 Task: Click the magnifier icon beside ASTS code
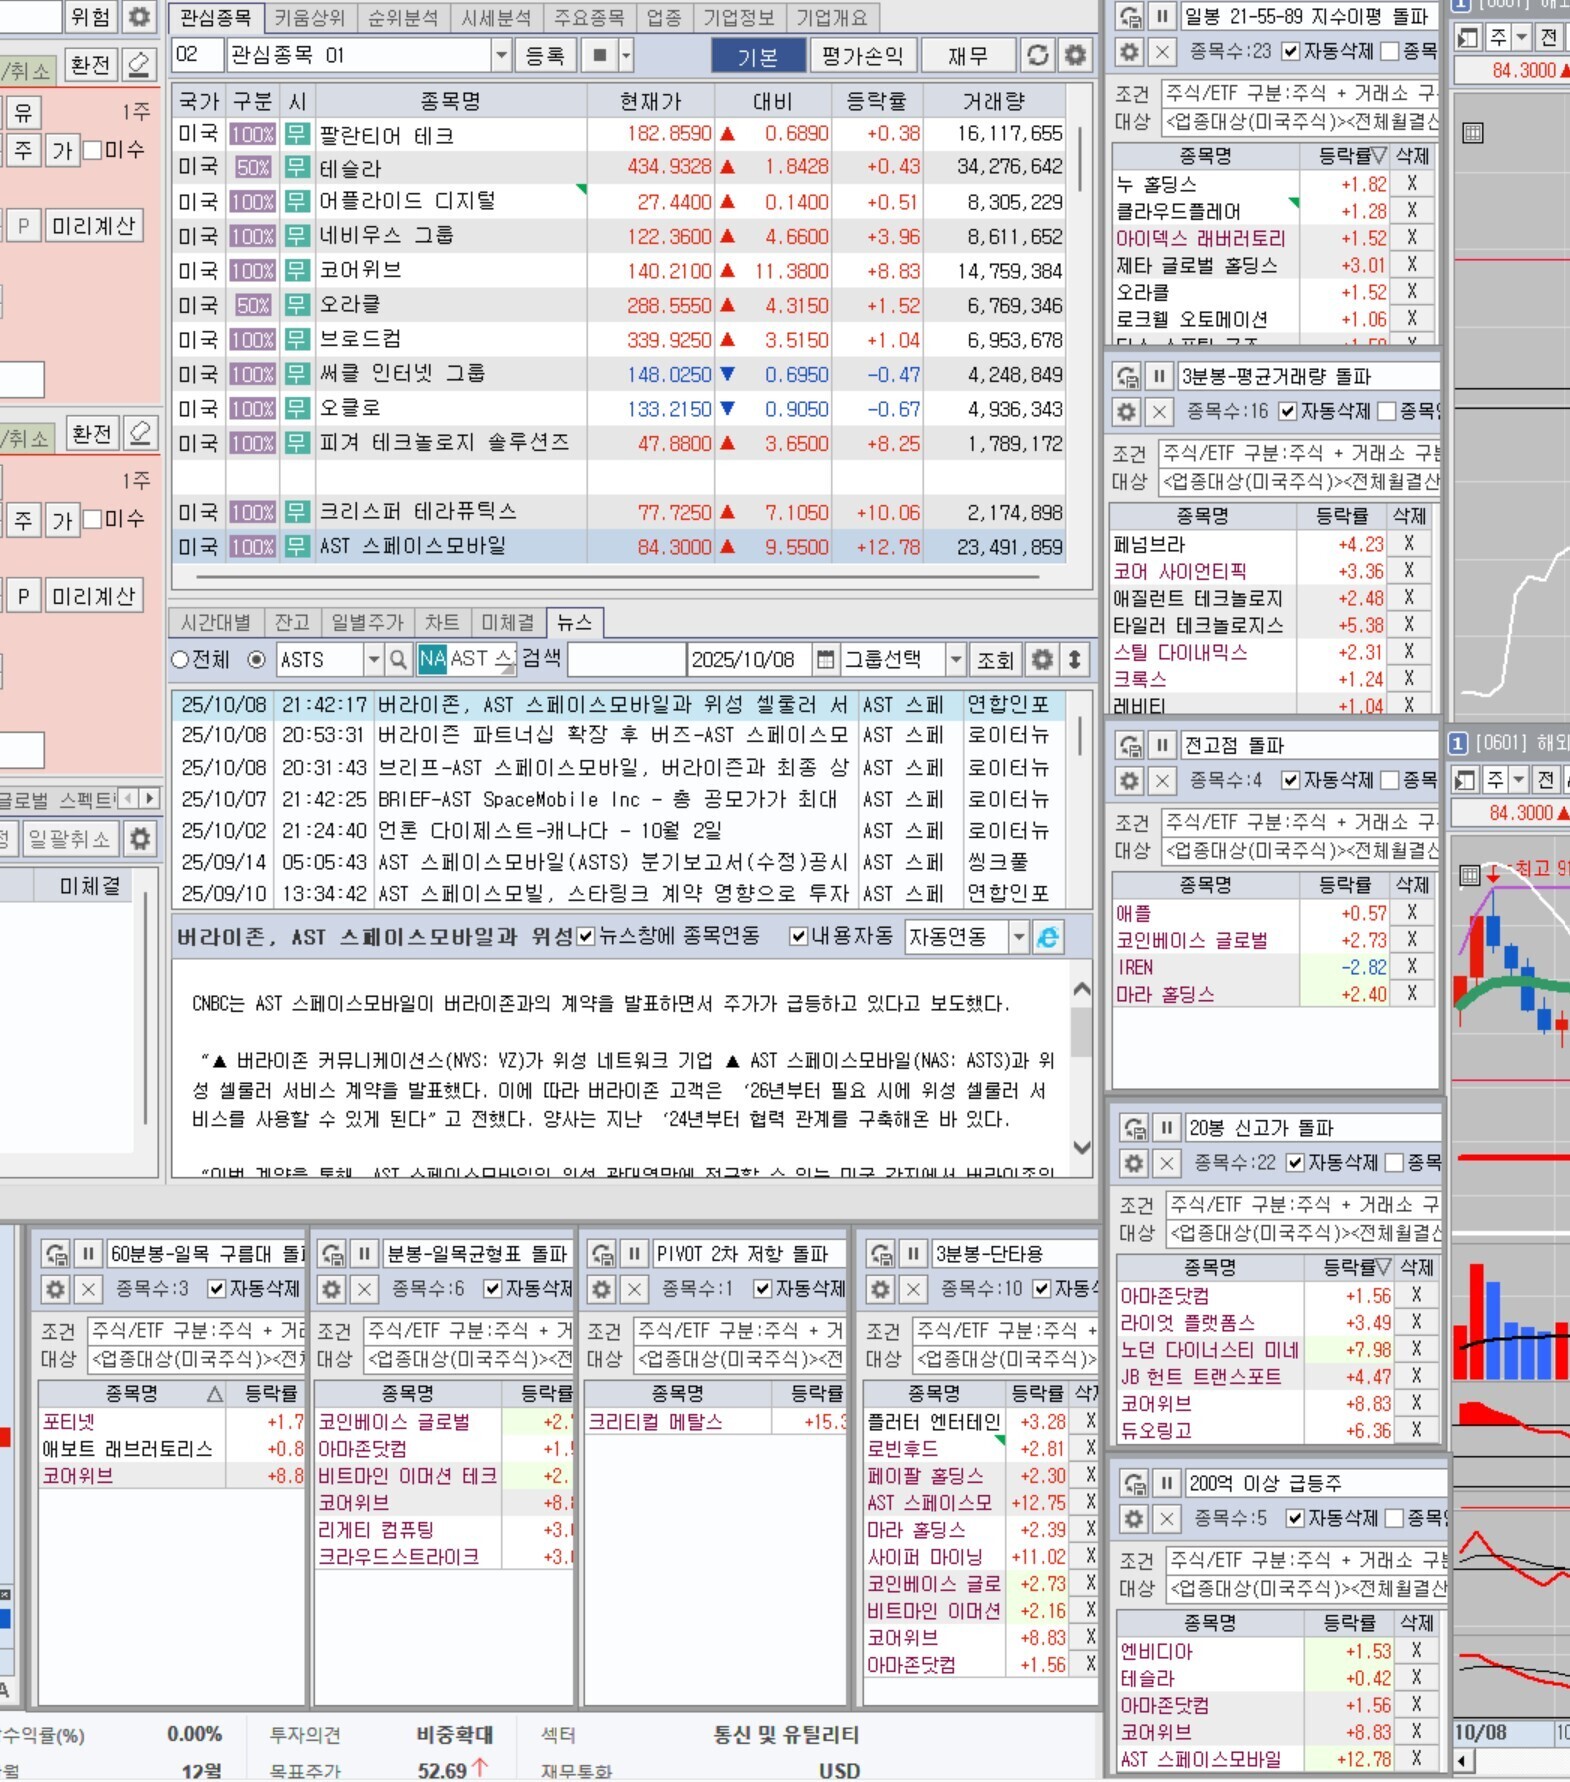click(398, 660)
